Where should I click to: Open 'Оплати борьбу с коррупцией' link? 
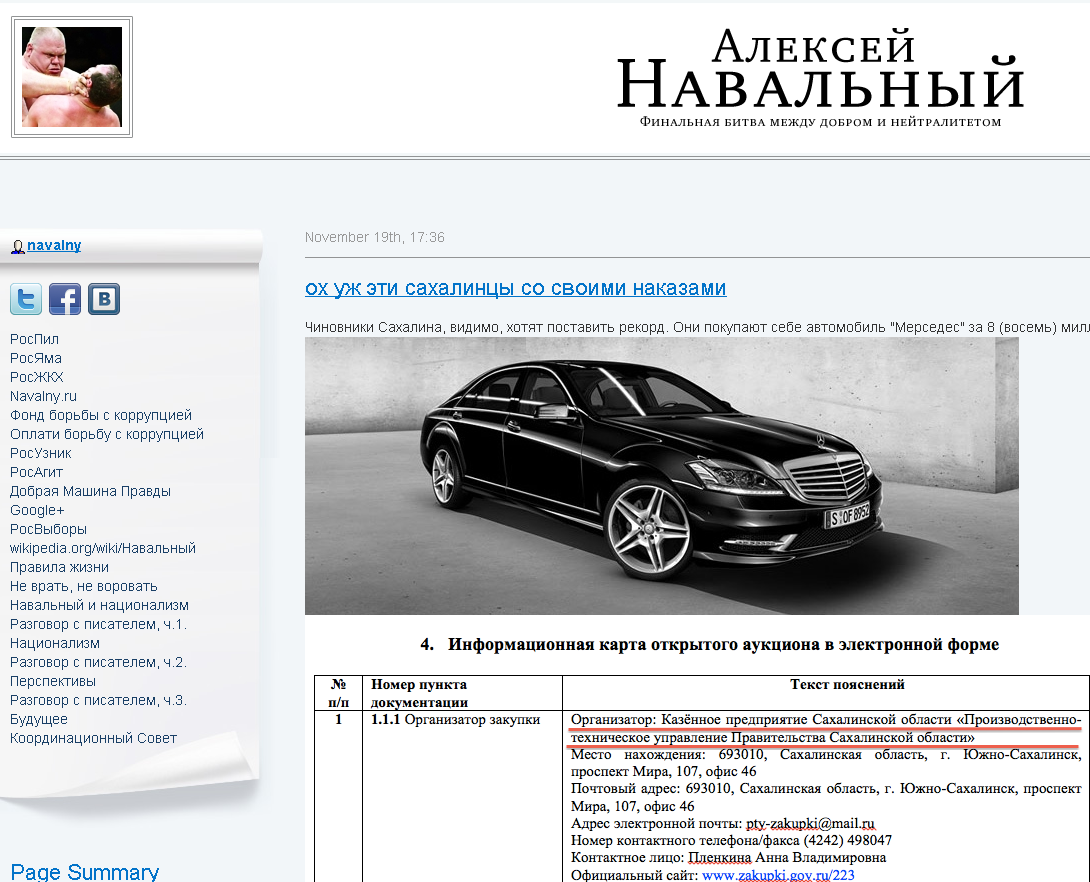click(x=106, y=434)
